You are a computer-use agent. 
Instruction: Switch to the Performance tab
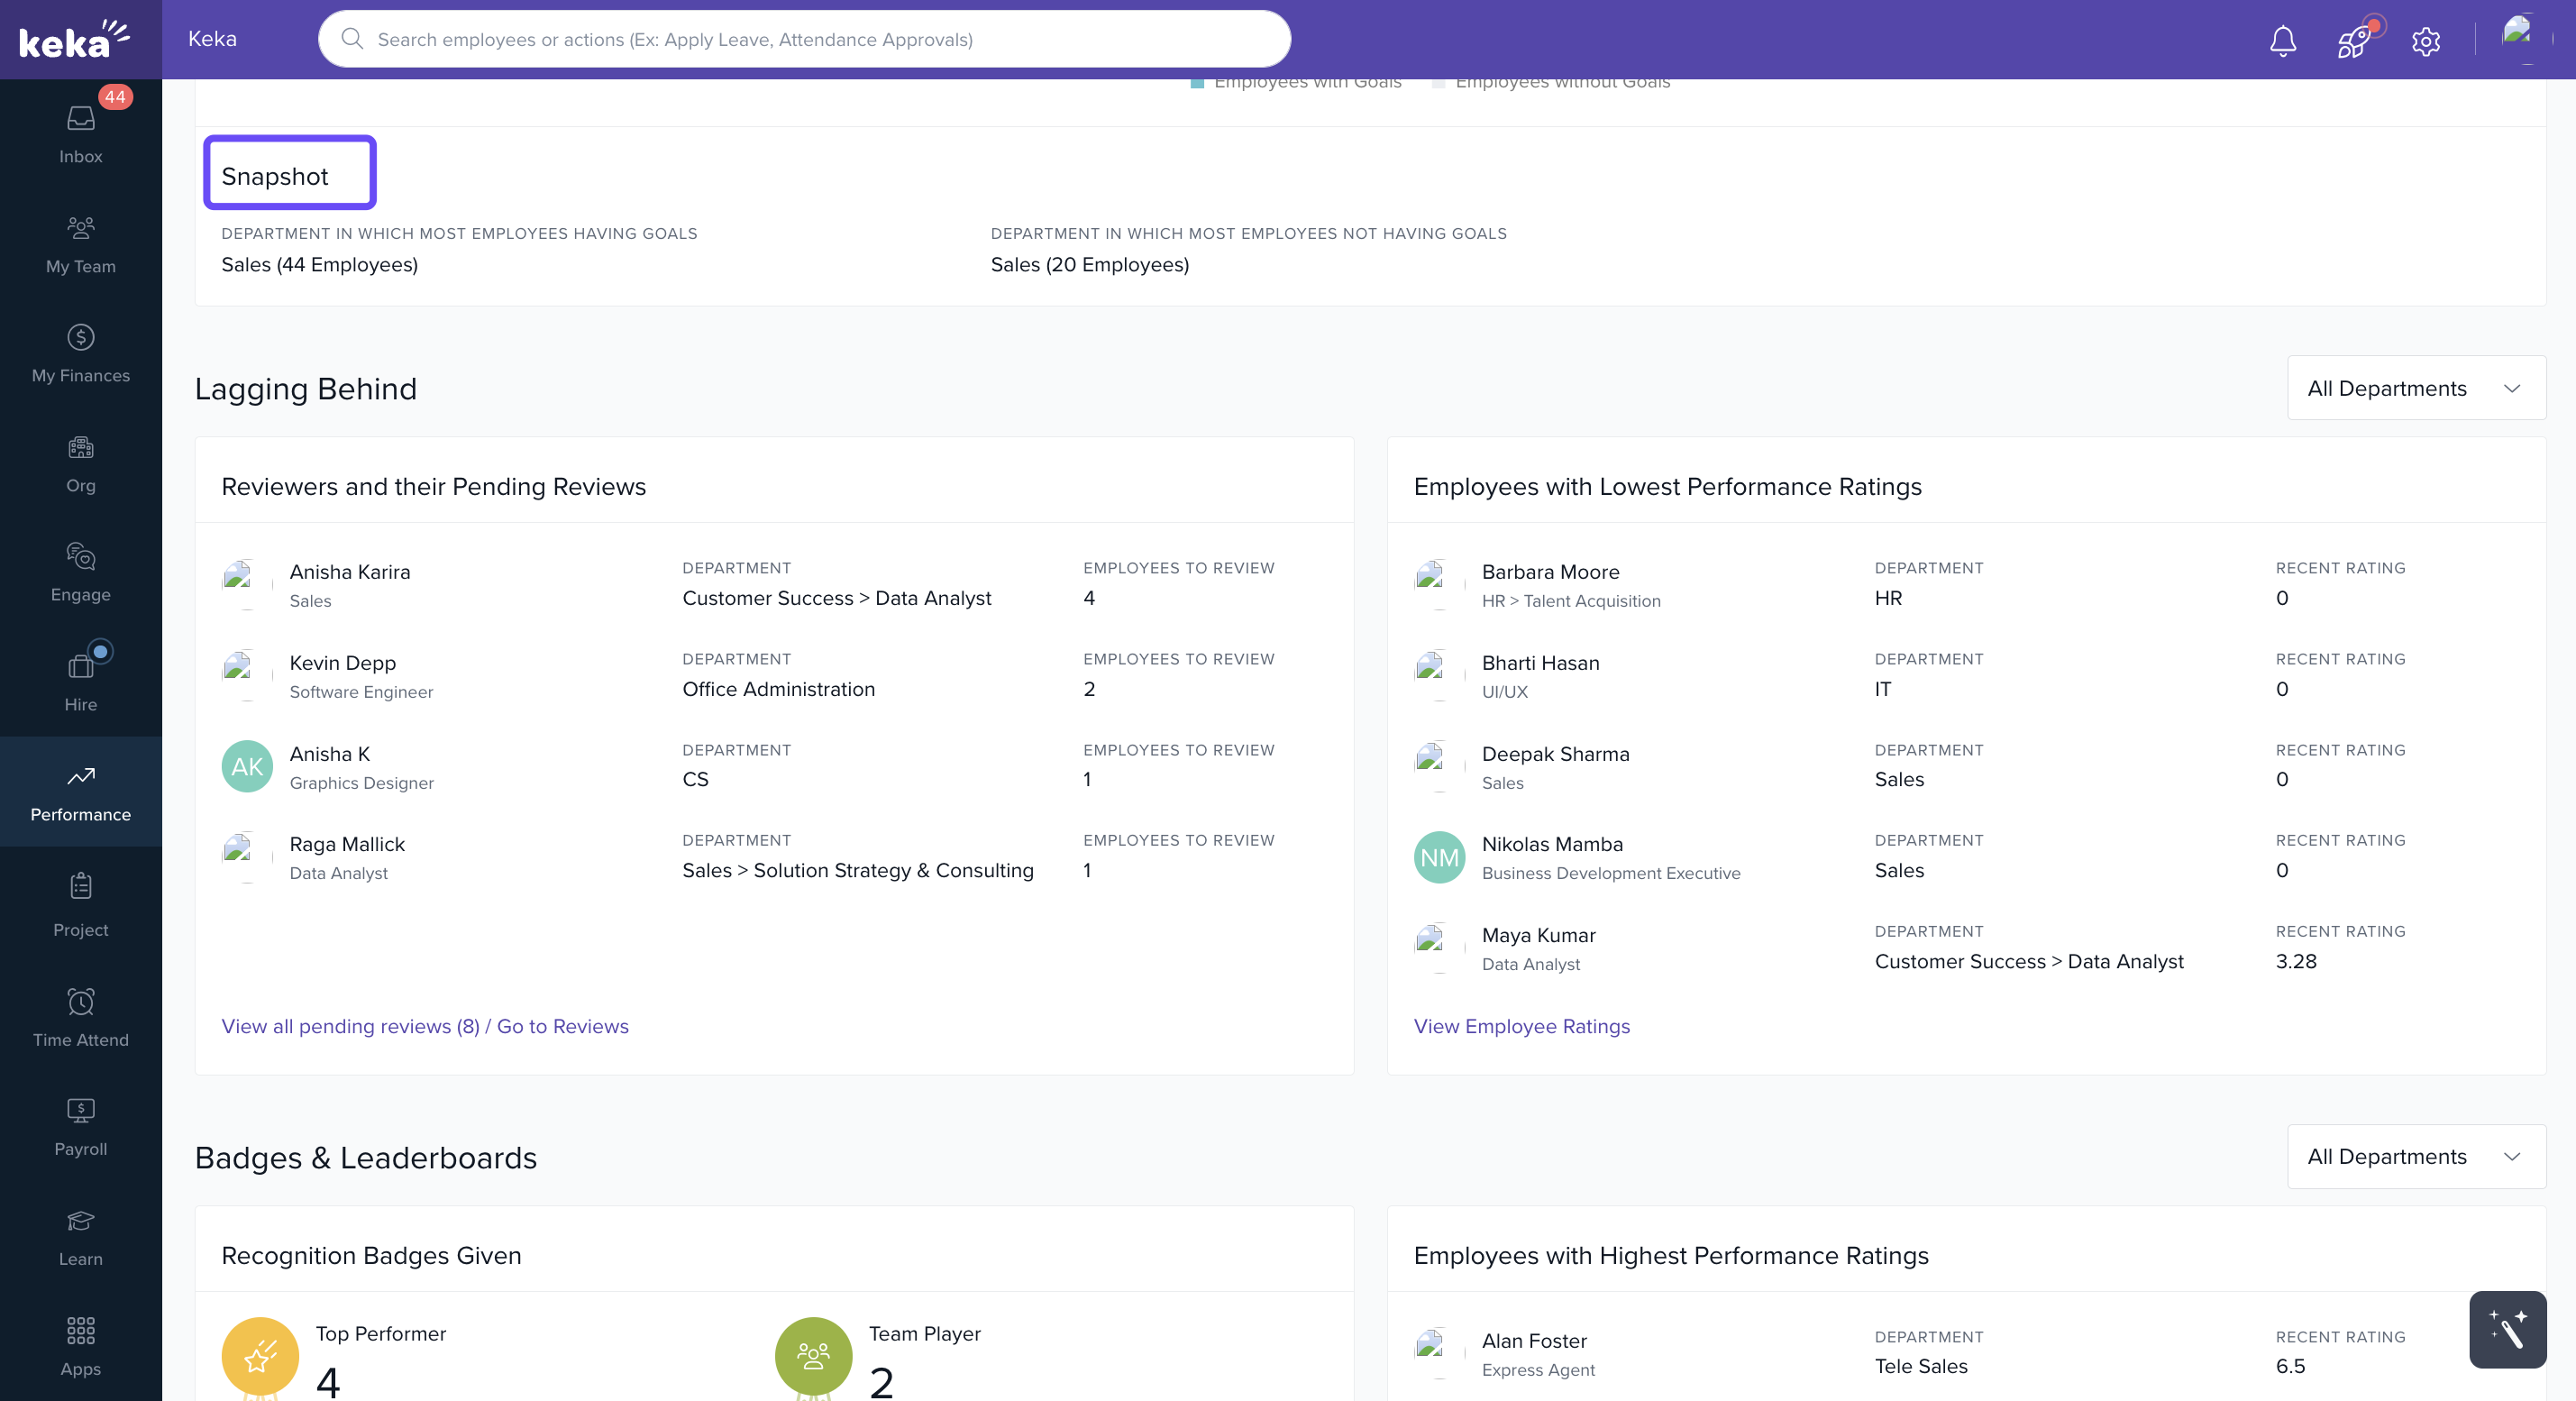pyautogui.click(x=80, y=790)
